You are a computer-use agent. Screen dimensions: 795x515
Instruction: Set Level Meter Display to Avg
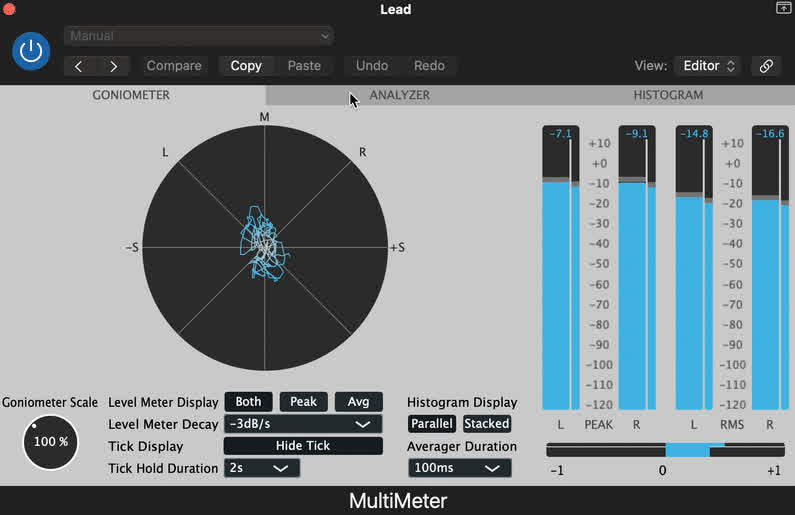pyautogui.click(x=358, y=402)
